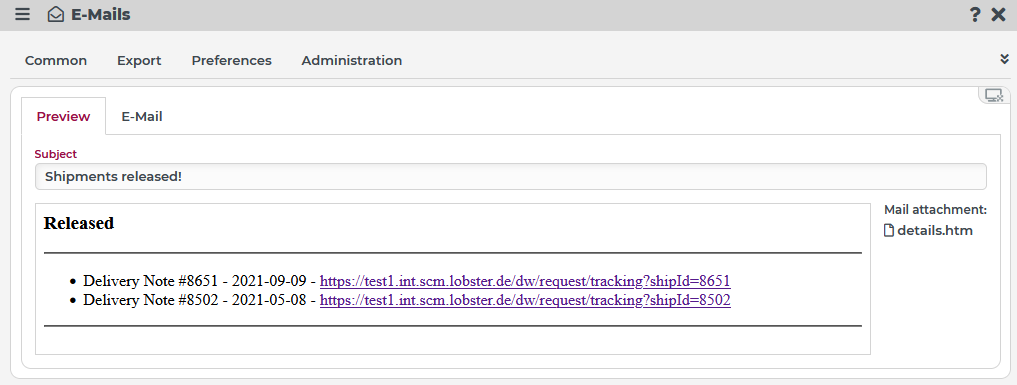This screenshot has height=385, width=1017.
Task: Click the detach panel monitor icon
Action: pos(994,96)
